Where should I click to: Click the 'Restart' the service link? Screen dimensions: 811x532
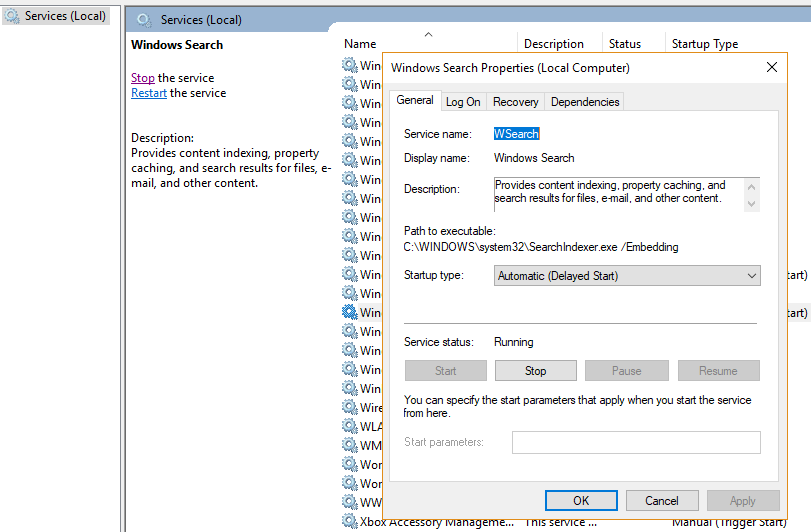point(148,93)
